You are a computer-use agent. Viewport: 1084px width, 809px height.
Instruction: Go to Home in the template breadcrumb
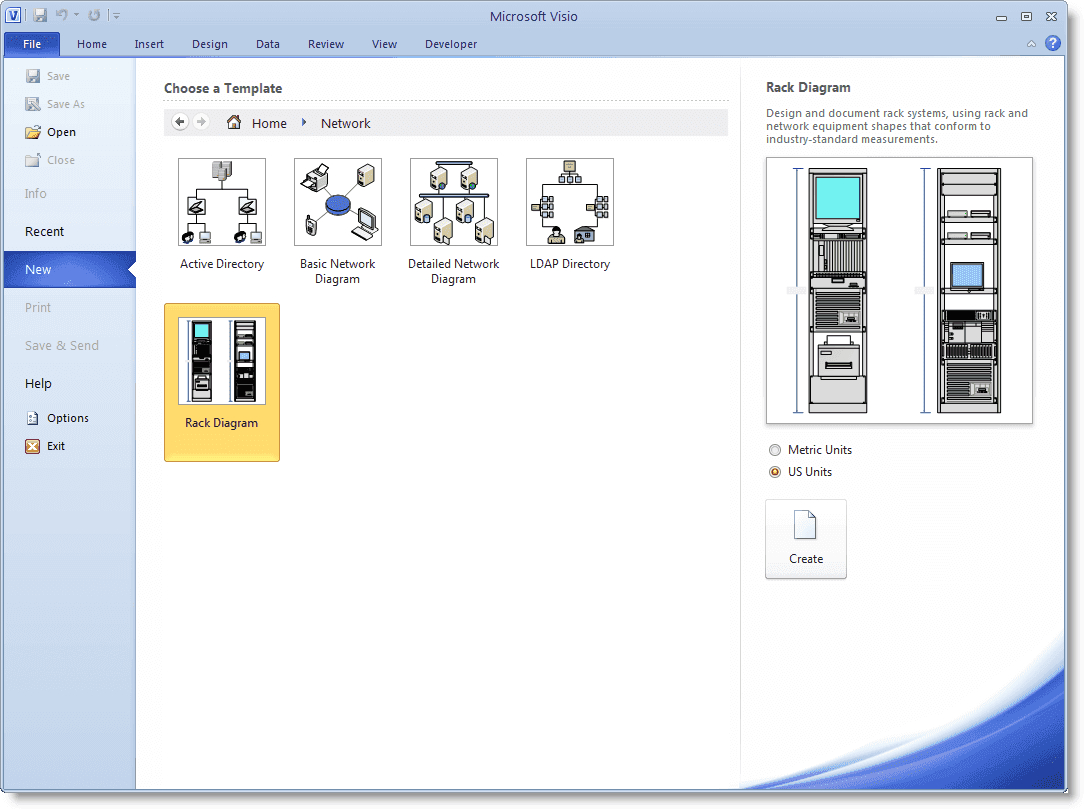[x=269, y=123]
